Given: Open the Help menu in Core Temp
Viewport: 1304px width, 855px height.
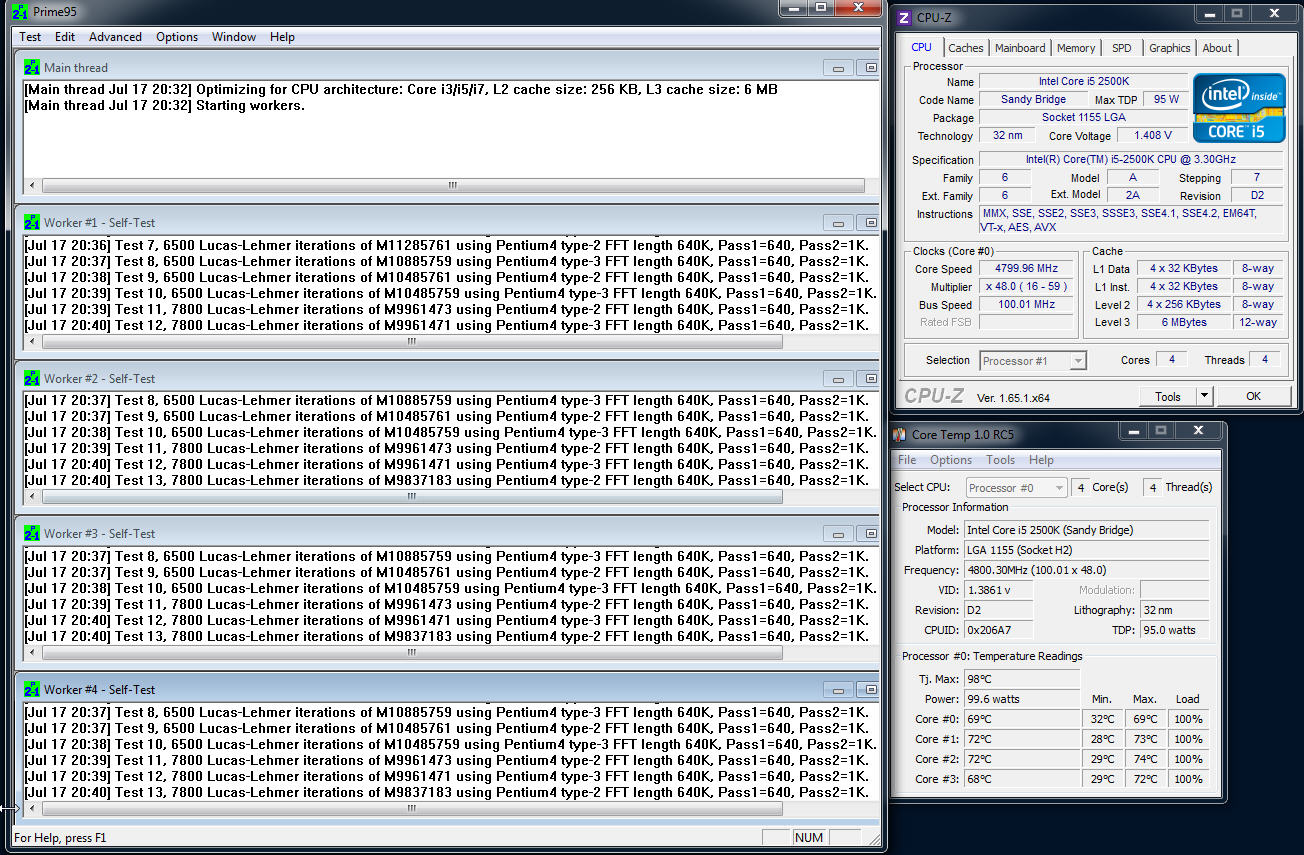Looking at the screenshot, I should point(1041,460).
